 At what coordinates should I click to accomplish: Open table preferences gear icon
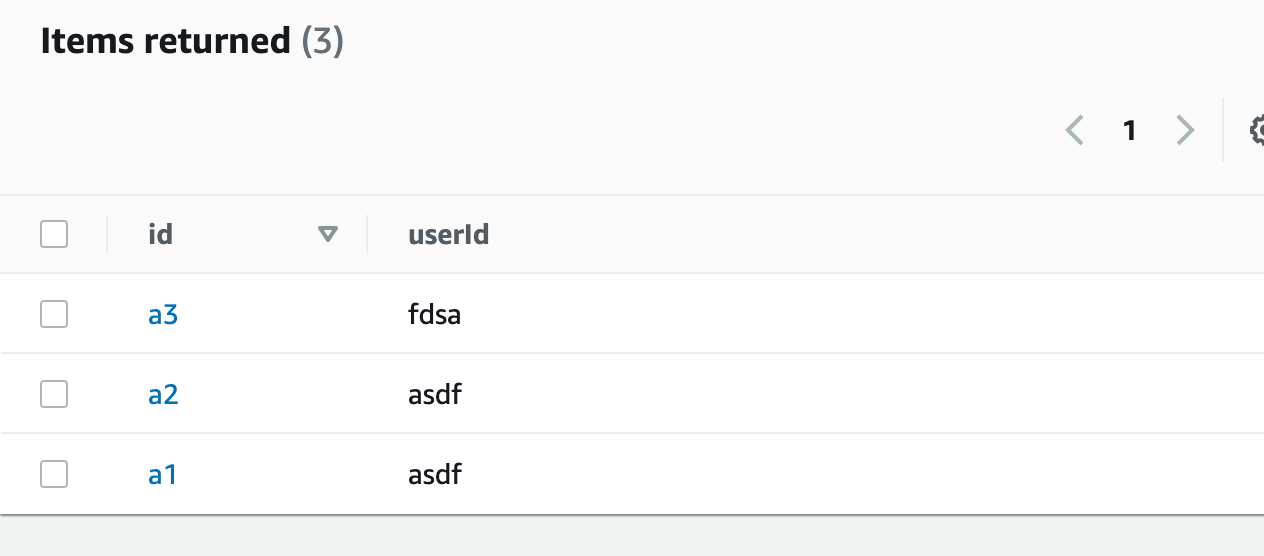tap(1257, 130)
